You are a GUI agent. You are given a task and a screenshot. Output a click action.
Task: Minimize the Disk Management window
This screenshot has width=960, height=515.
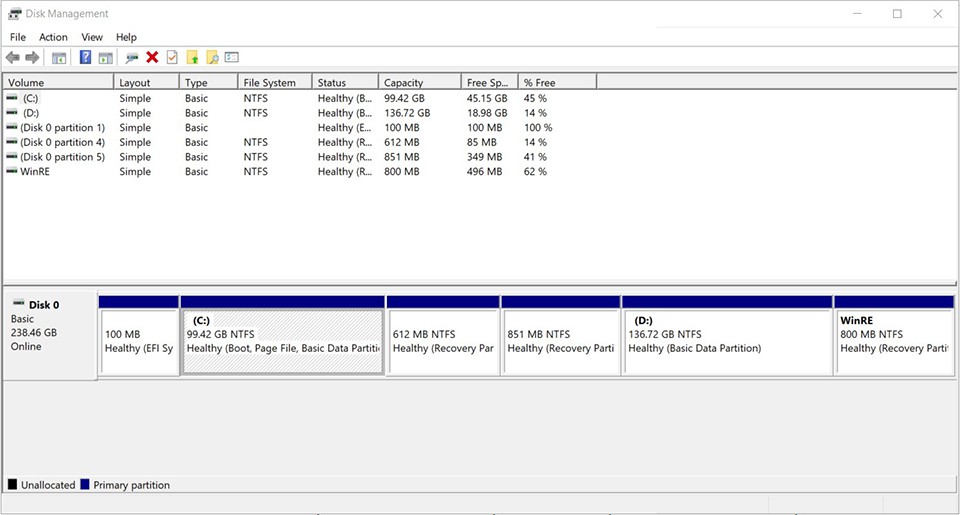pos(857,13)
